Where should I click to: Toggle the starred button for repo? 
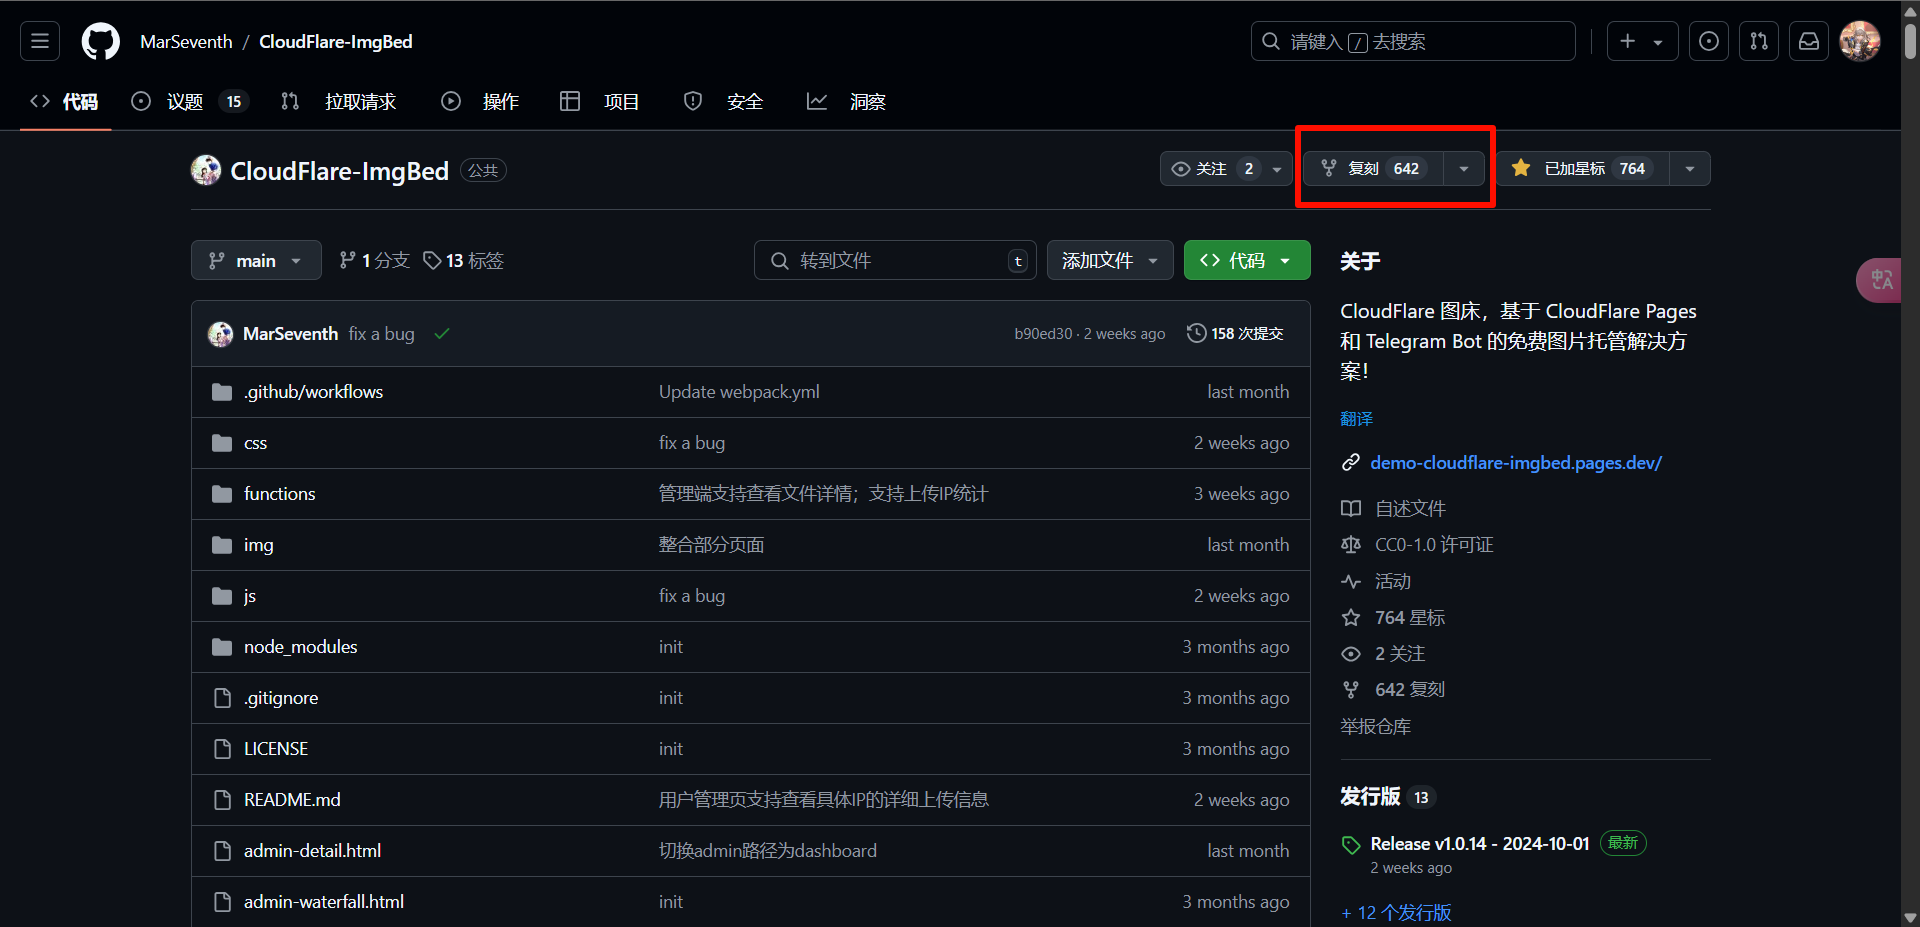[1582, 169]
